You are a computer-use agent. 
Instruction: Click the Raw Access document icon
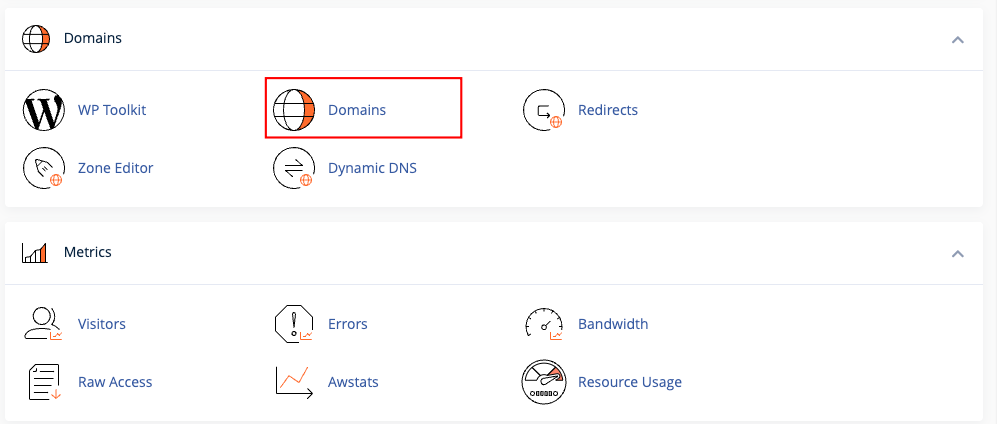click(43, 382)
